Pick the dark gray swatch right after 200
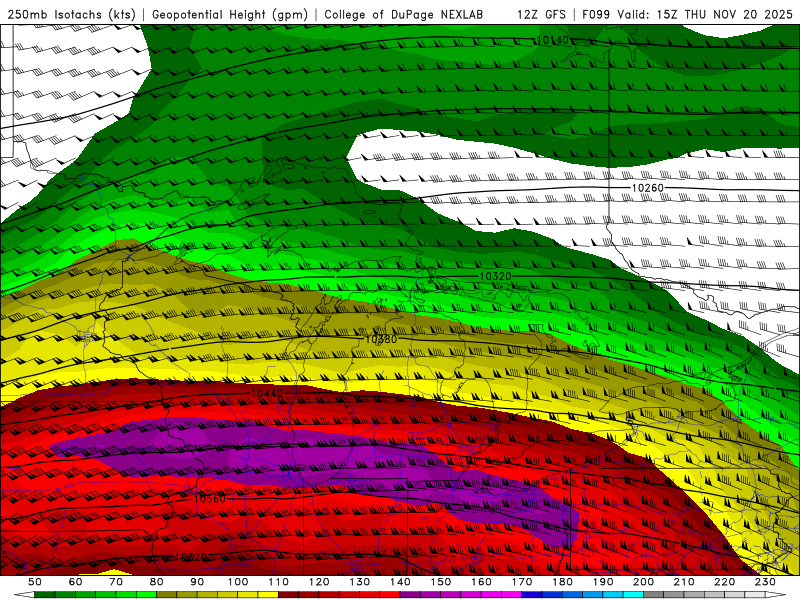This screenshot has width=800, height=600. 654,595
